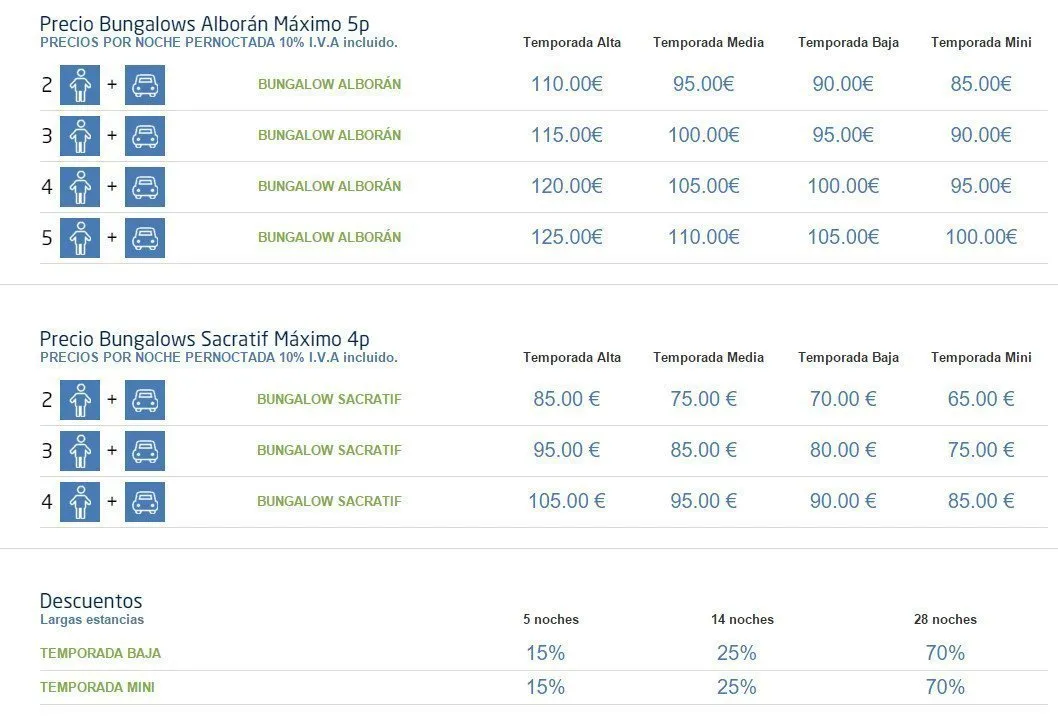Click the person icon in the 3-person Alborán row
This screenshot has width=1058, height=725.
point(80,136)
